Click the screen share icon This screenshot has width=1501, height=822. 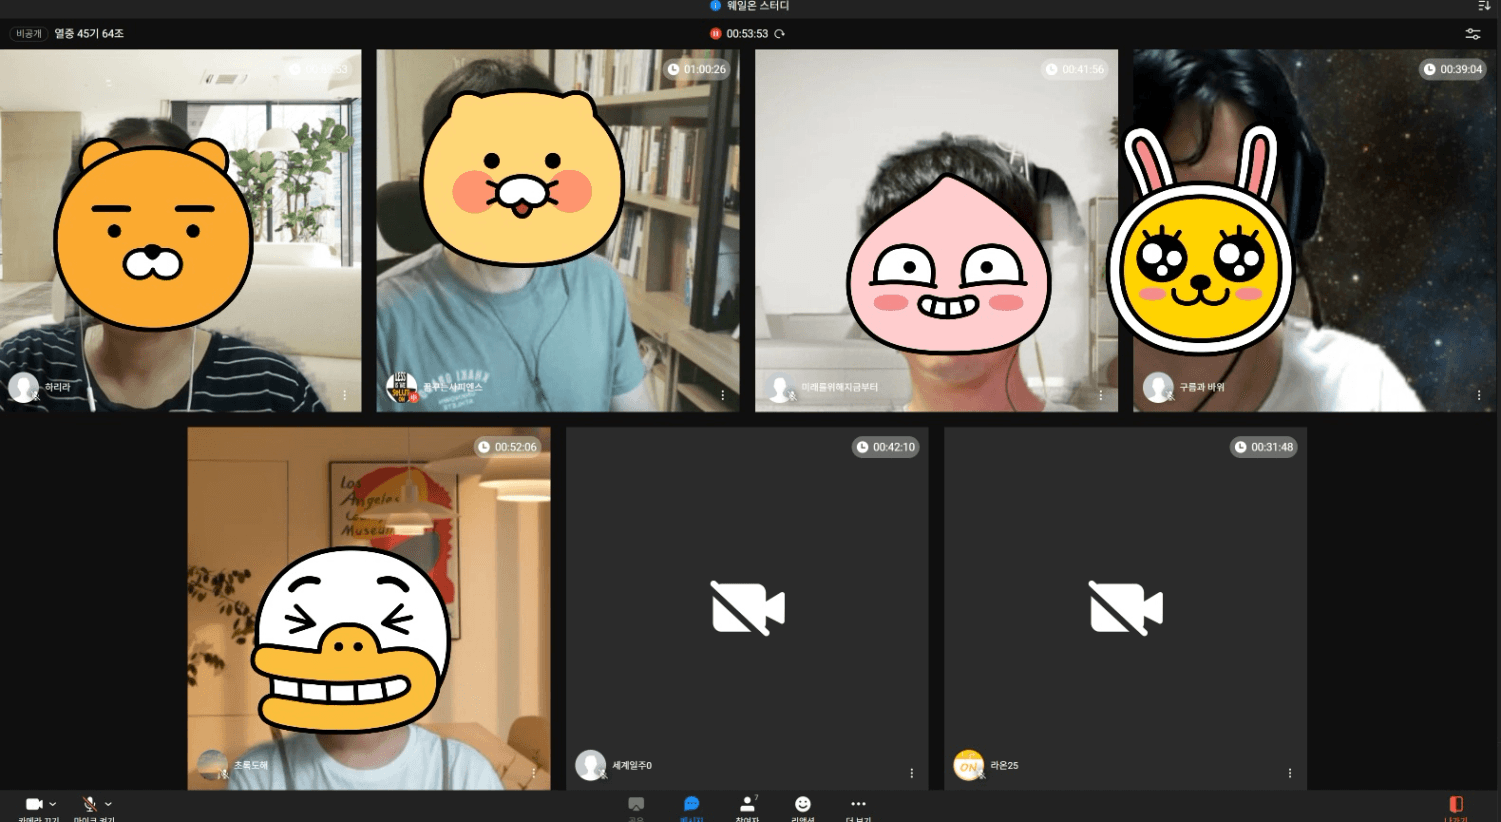[x=636, y=804]
